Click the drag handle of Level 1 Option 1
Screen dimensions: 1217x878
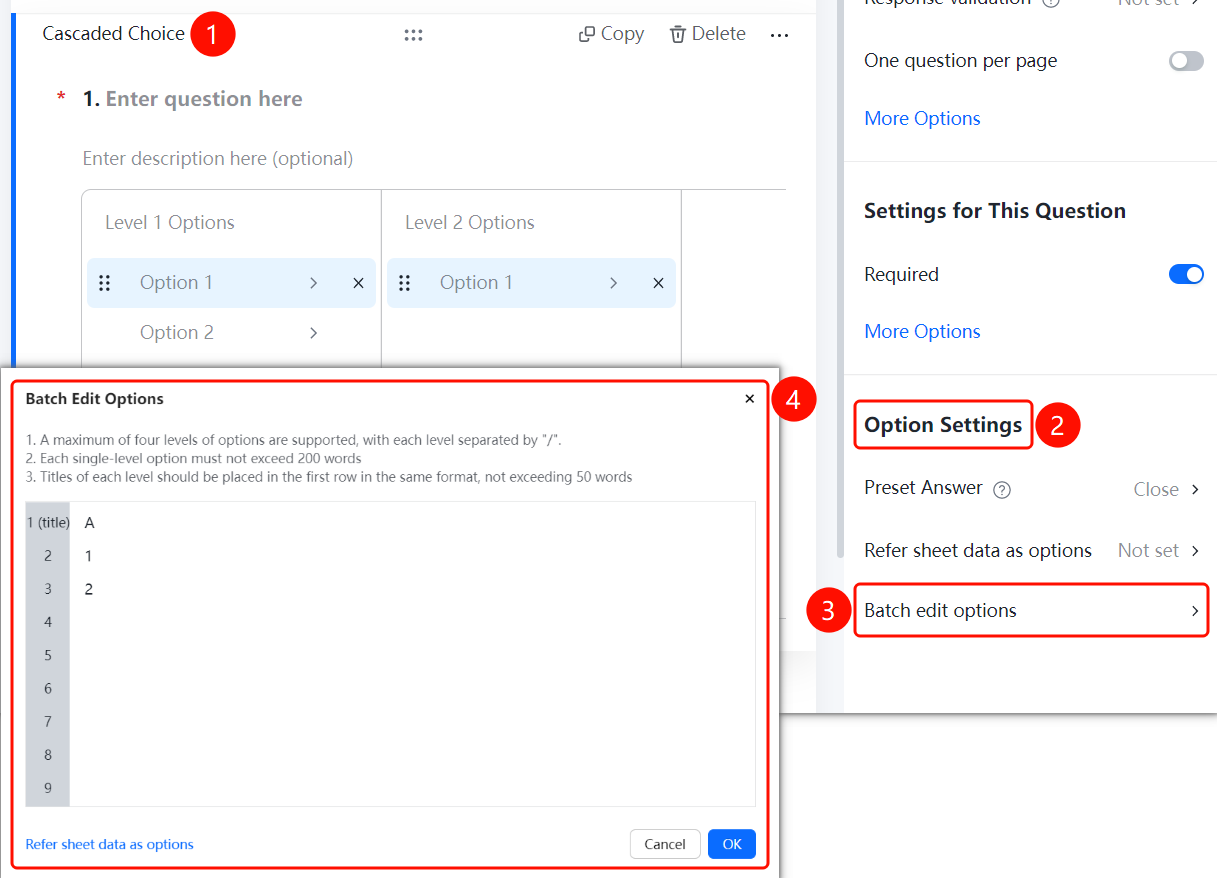coord(104,283)
